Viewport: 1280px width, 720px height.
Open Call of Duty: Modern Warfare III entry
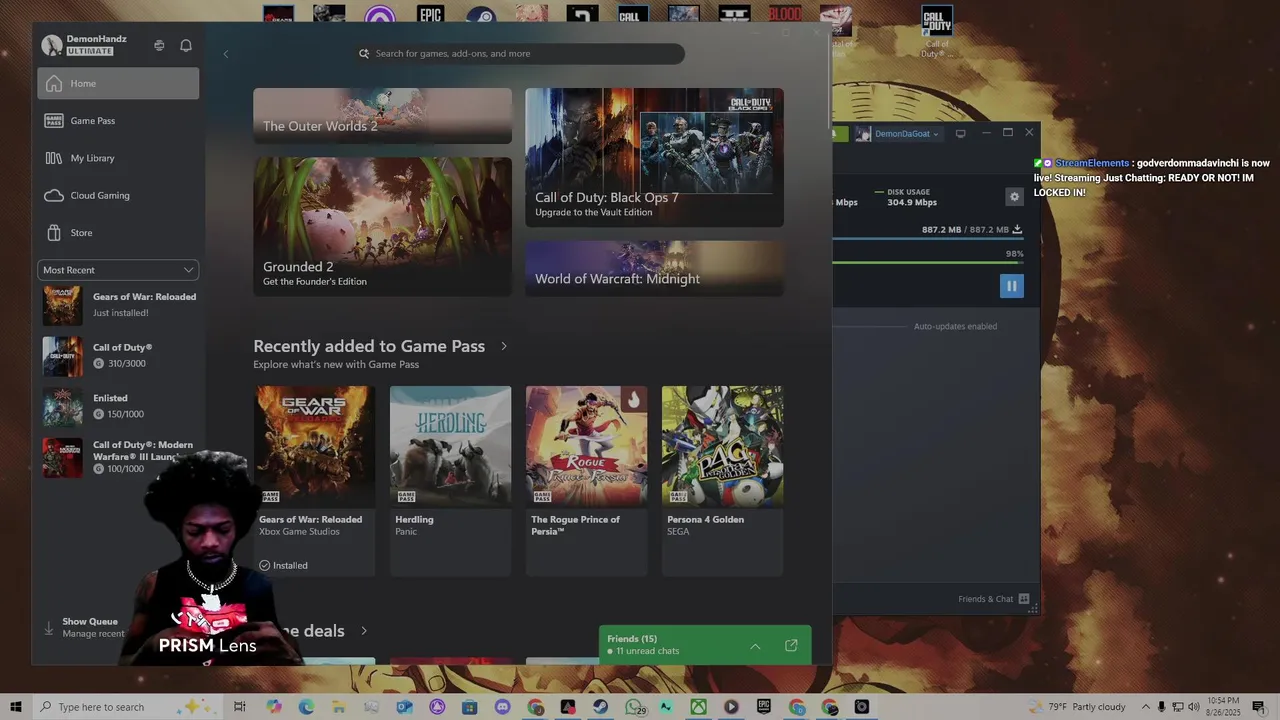pyautogui.click(x=119, y=457)
